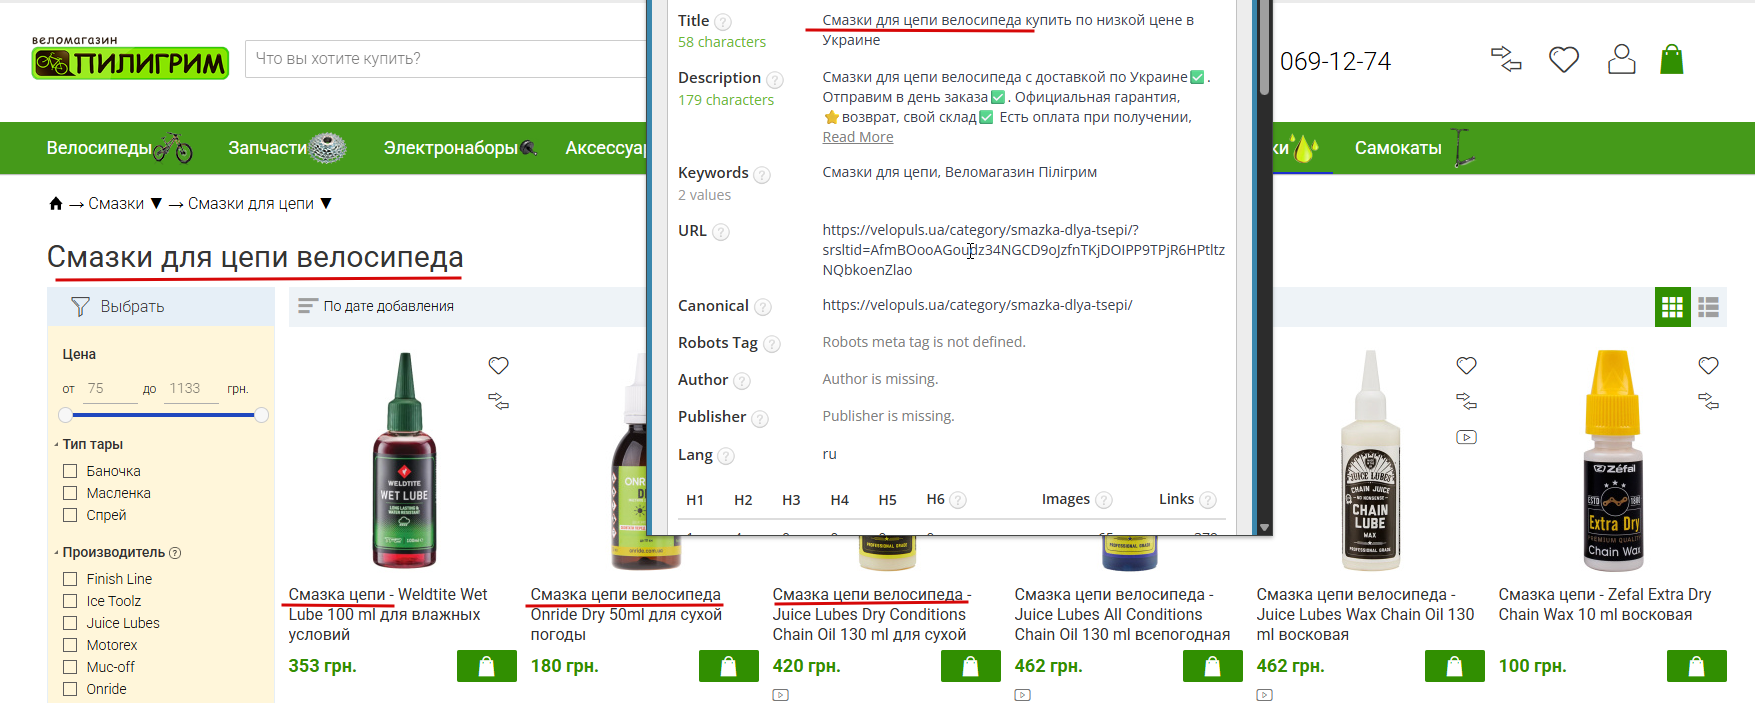Add Juice Lubes Wax Chain Oil to compare
The width and height of the screenshot is (1755, 703).
1466,402
